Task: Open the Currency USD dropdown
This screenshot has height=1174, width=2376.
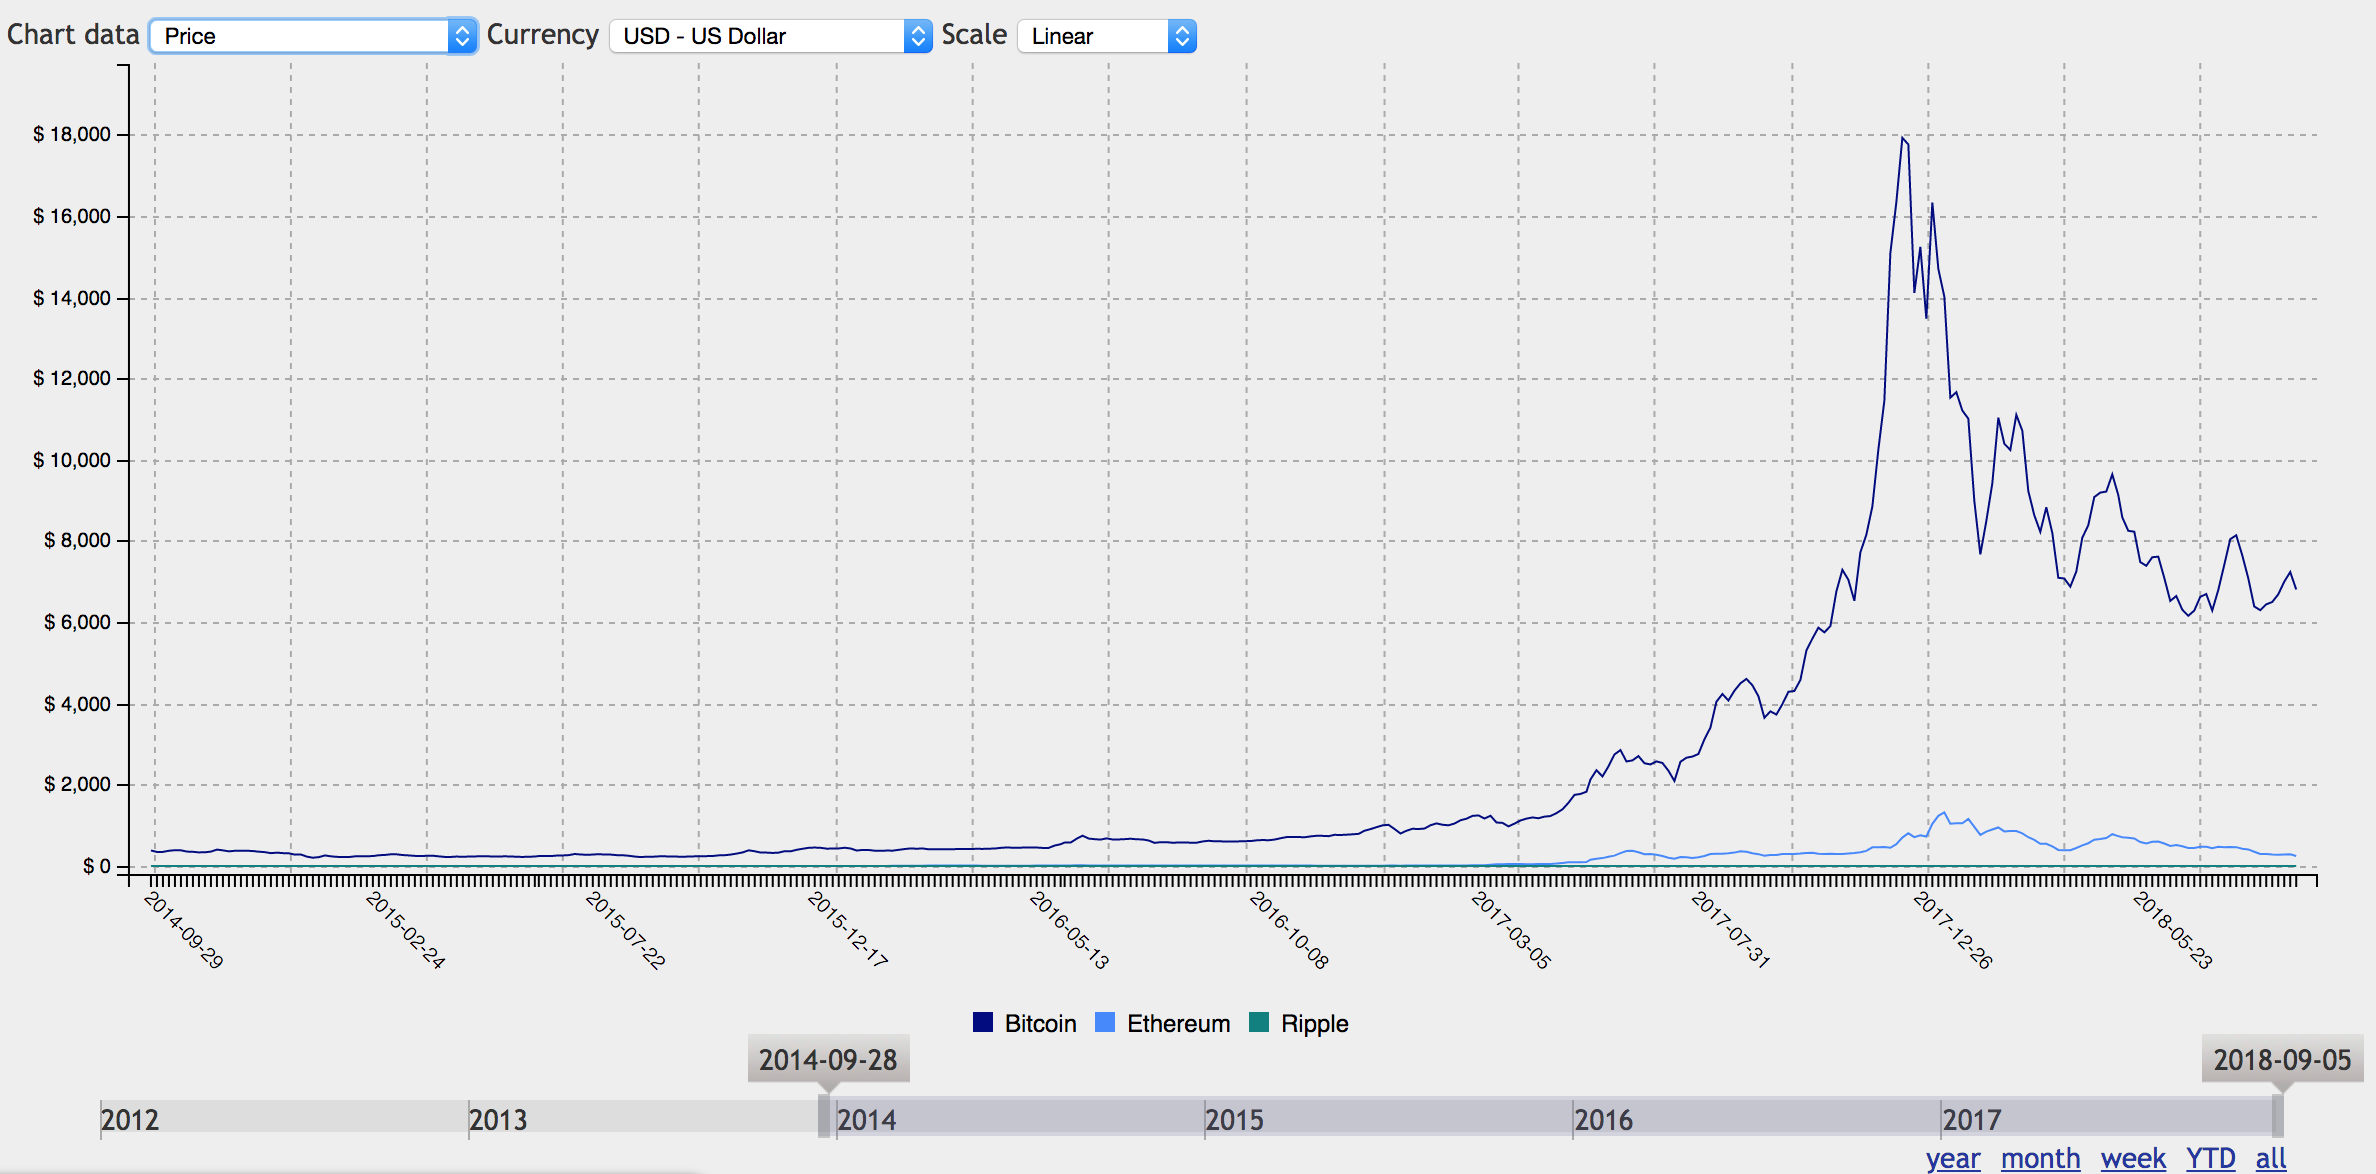Action: (770, 36)
